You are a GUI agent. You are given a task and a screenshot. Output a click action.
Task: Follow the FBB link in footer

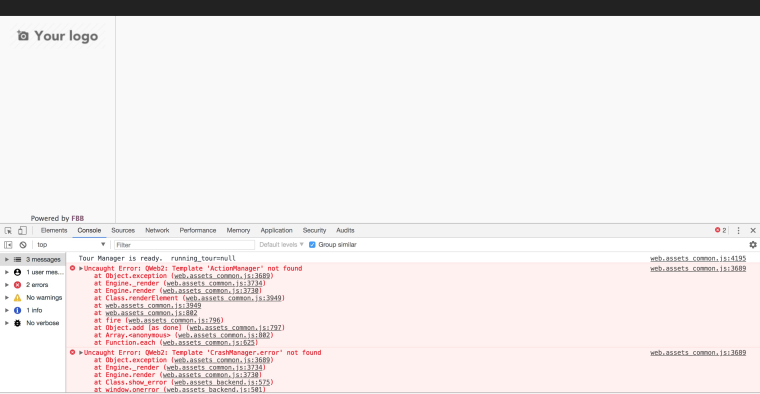(78, 219)
